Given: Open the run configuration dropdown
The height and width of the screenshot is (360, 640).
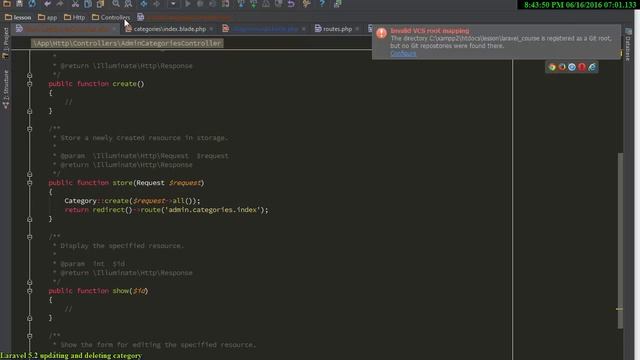Looking at the screenshot, I should coord(173,4).
